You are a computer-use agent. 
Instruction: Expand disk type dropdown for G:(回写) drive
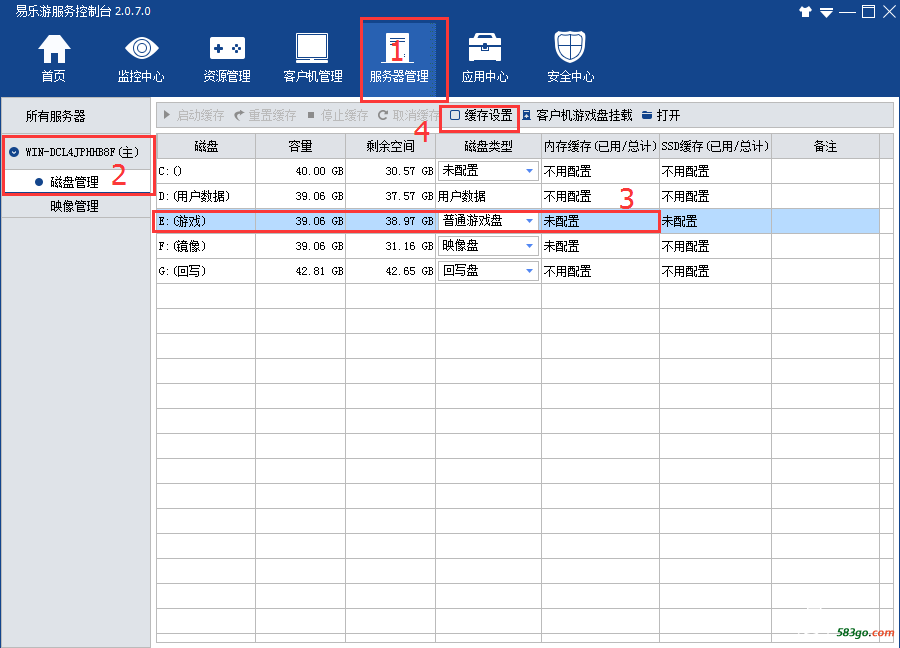529,271
